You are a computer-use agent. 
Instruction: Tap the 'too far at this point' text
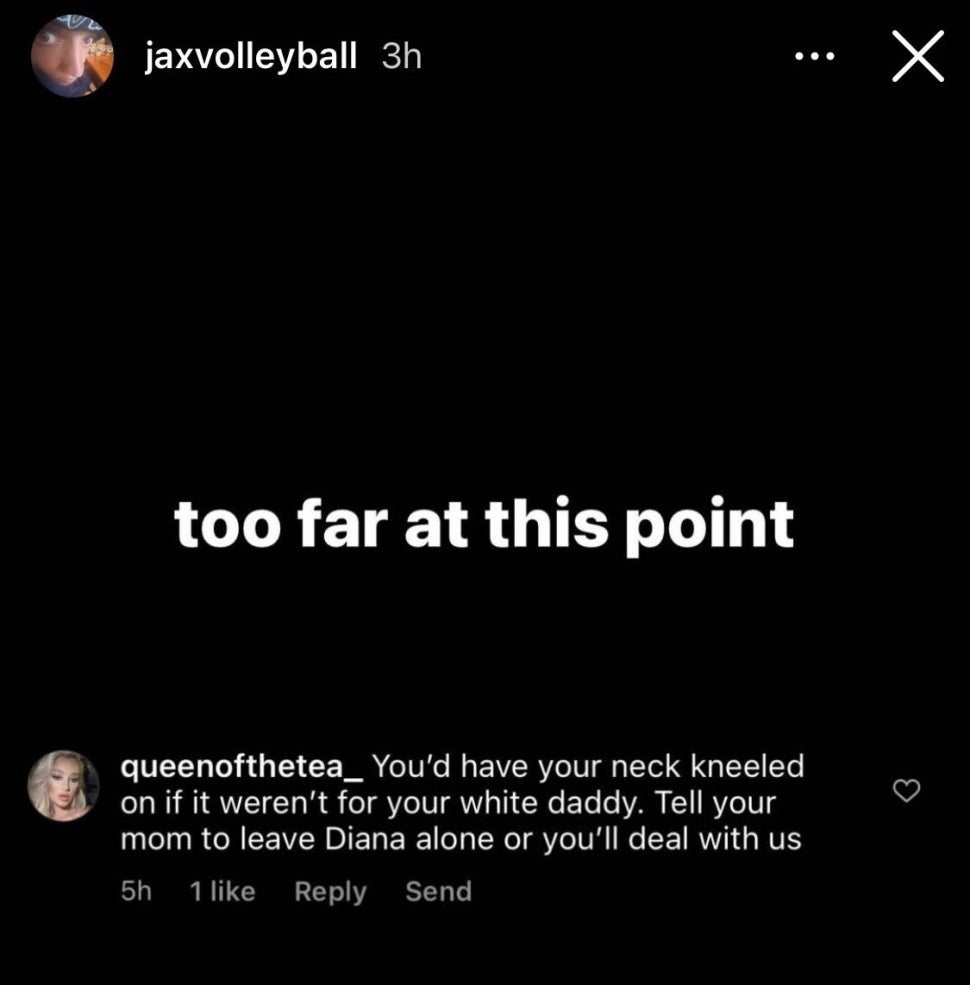pos(484,524)
